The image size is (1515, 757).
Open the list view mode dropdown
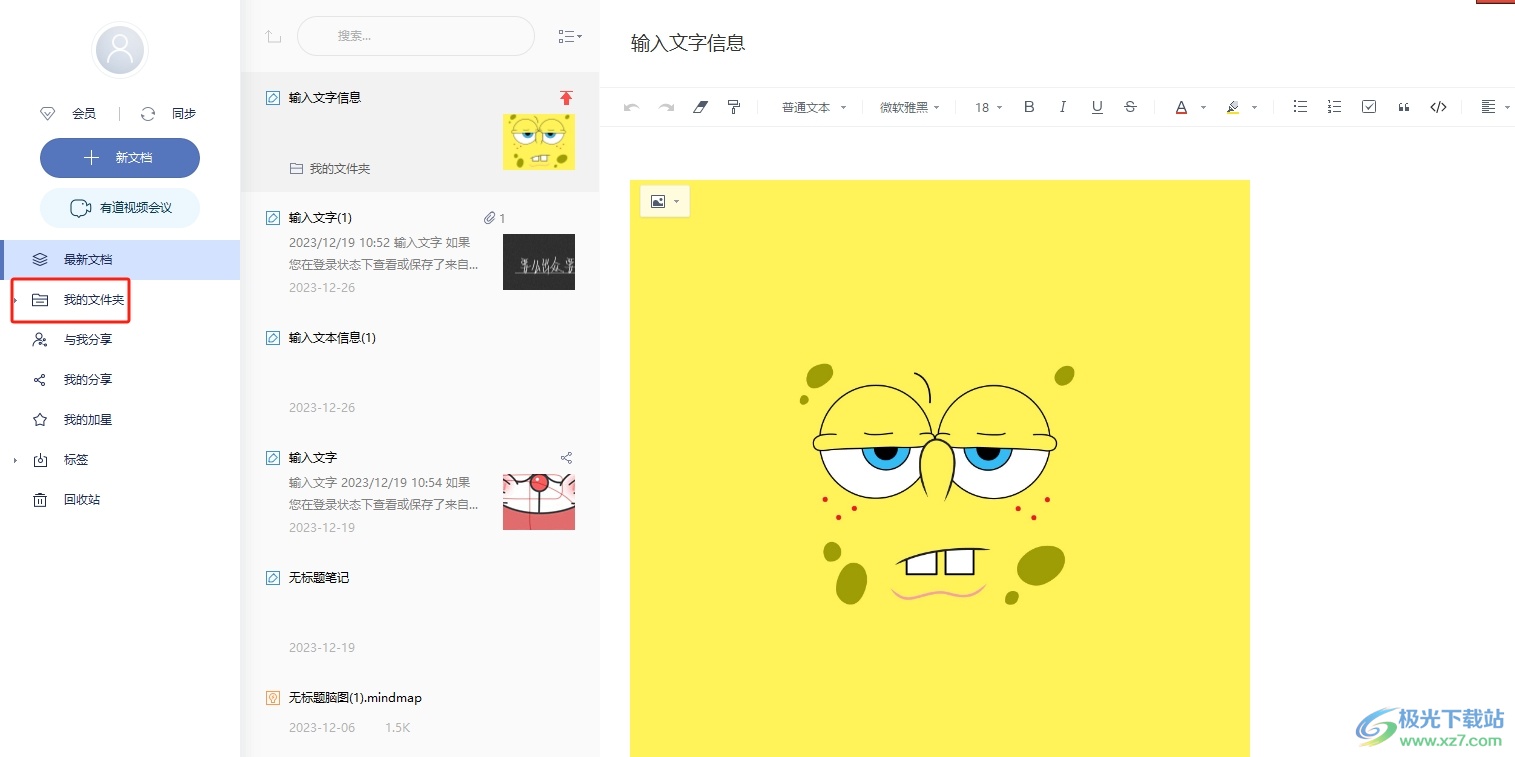(570, 37)
